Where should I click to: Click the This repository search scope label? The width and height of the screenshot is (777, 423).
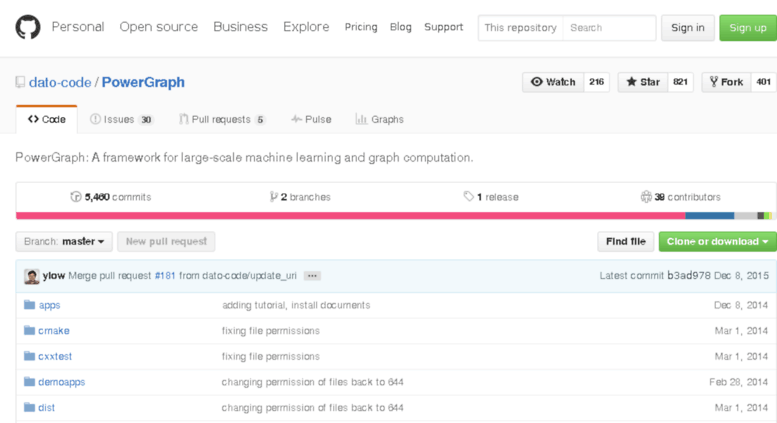pyautogui.click(x=520, y=28)
